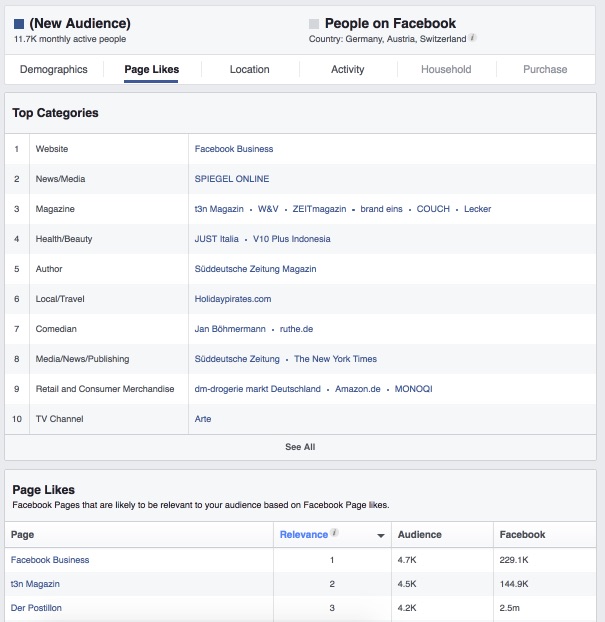Click the Comedian category label

(56, 329)
